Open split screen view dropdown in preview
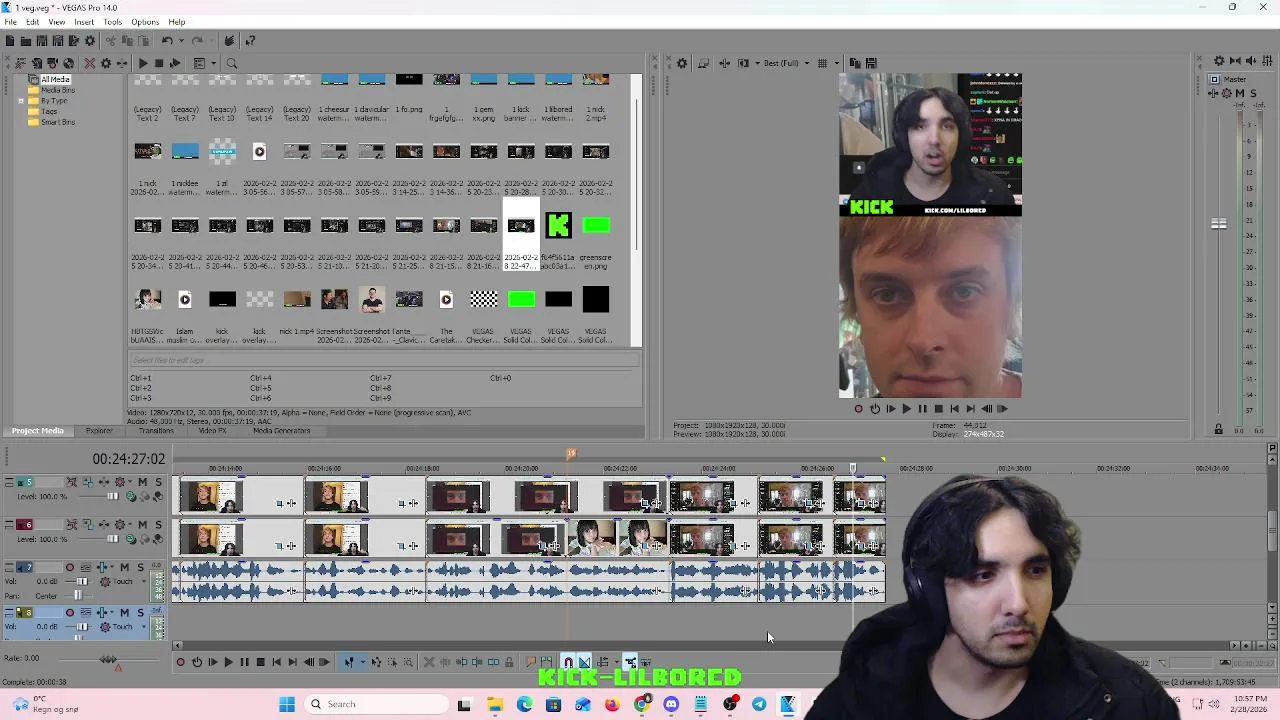 [758, 63]
